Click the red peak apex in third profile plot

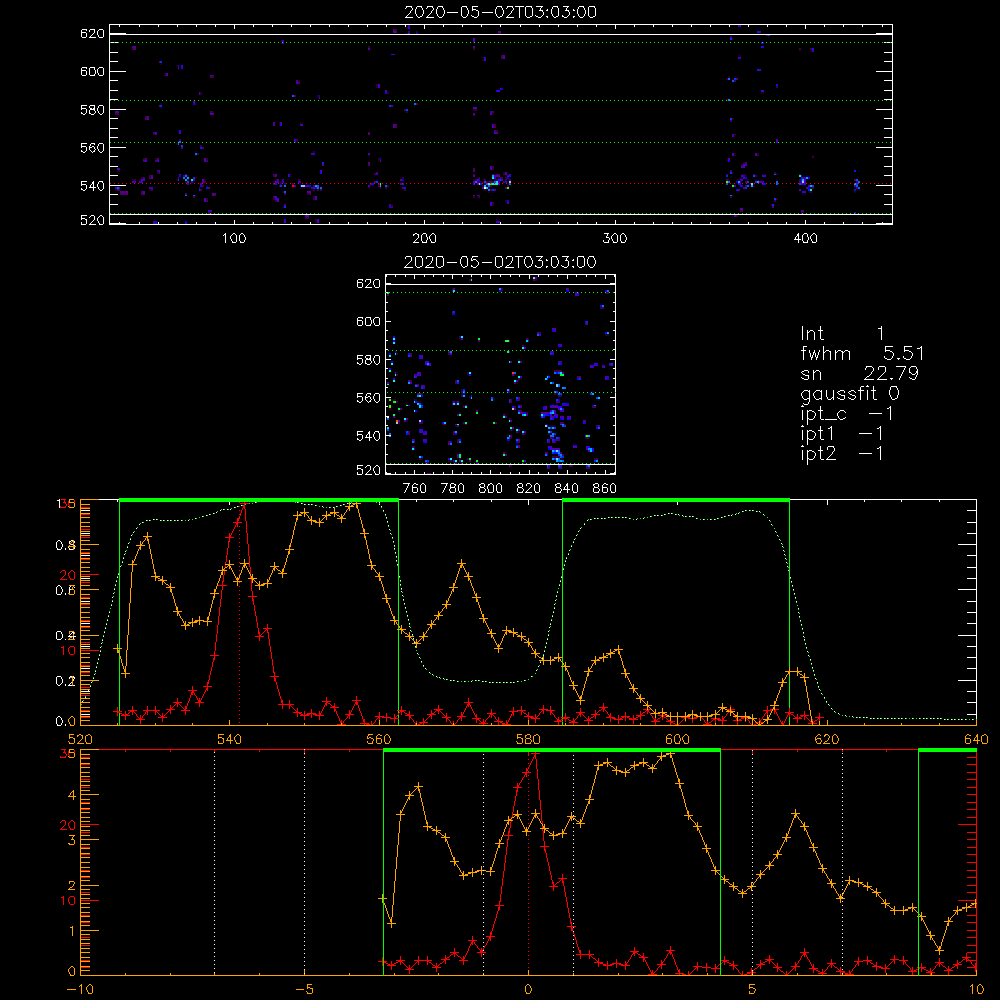point(244,504)
